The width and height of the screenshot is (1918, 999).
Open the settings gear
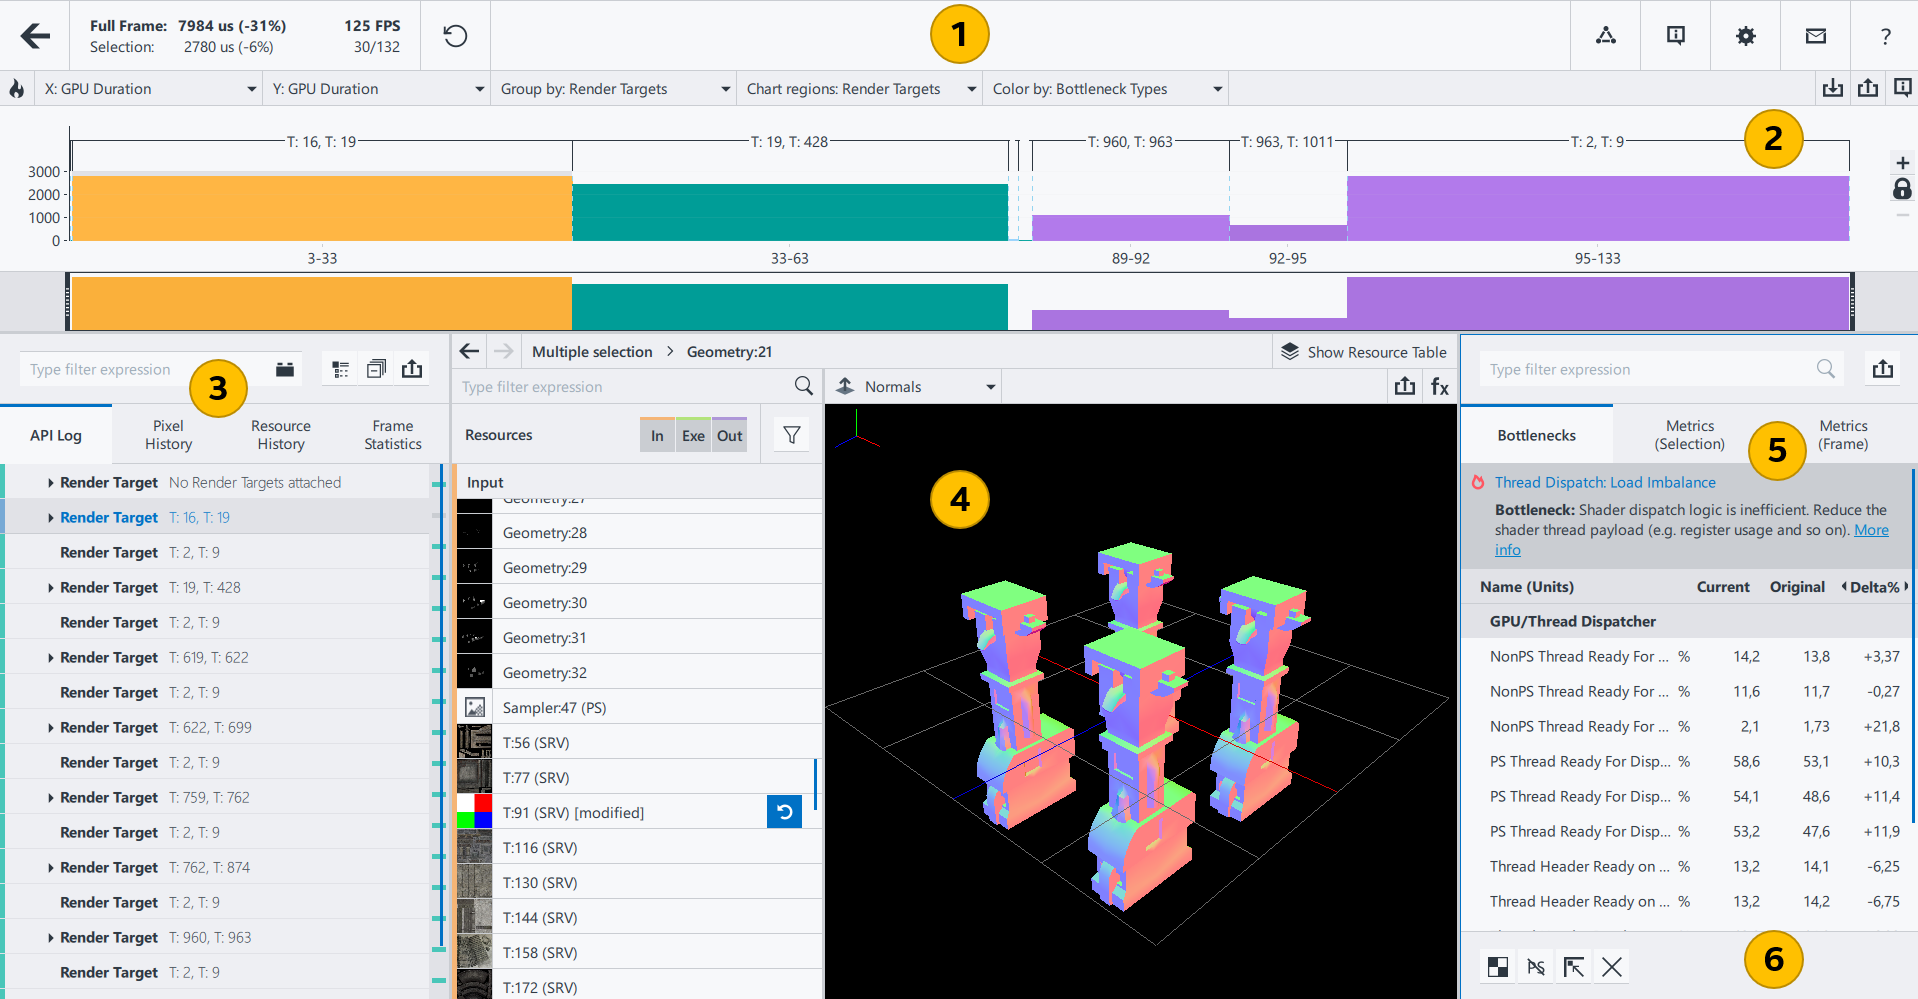point(1746,36)
